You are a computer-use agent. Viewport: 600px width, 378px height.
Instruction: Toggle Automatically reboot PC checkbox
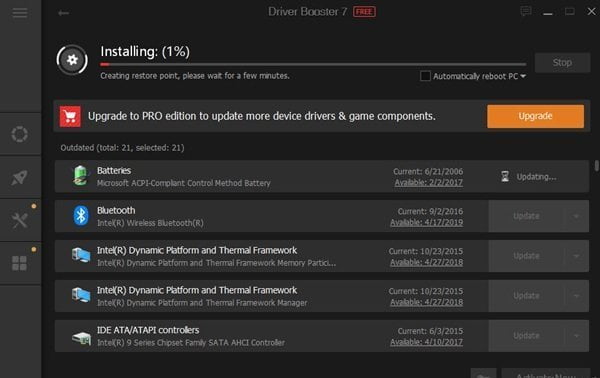pos(425,76)
